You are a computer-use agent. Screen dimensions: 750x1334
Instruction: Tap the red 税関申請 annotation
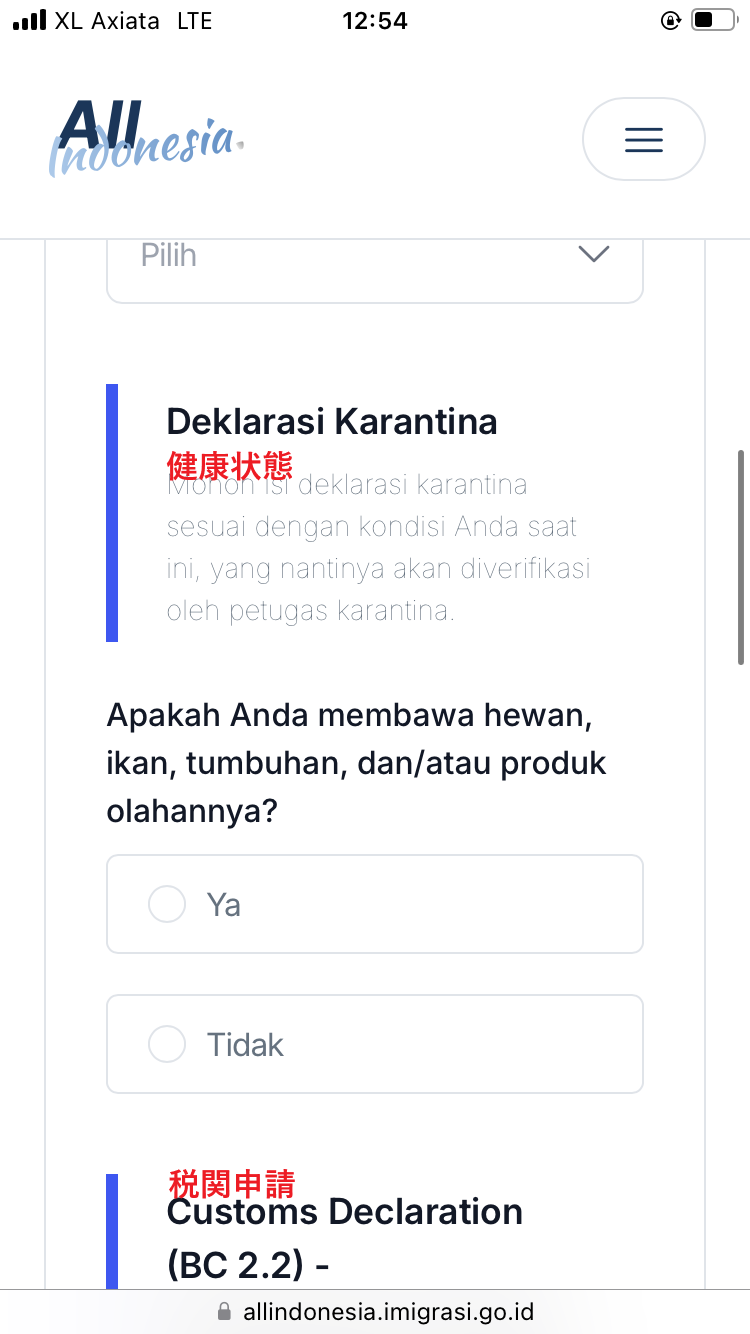(x=232, y=1184)
